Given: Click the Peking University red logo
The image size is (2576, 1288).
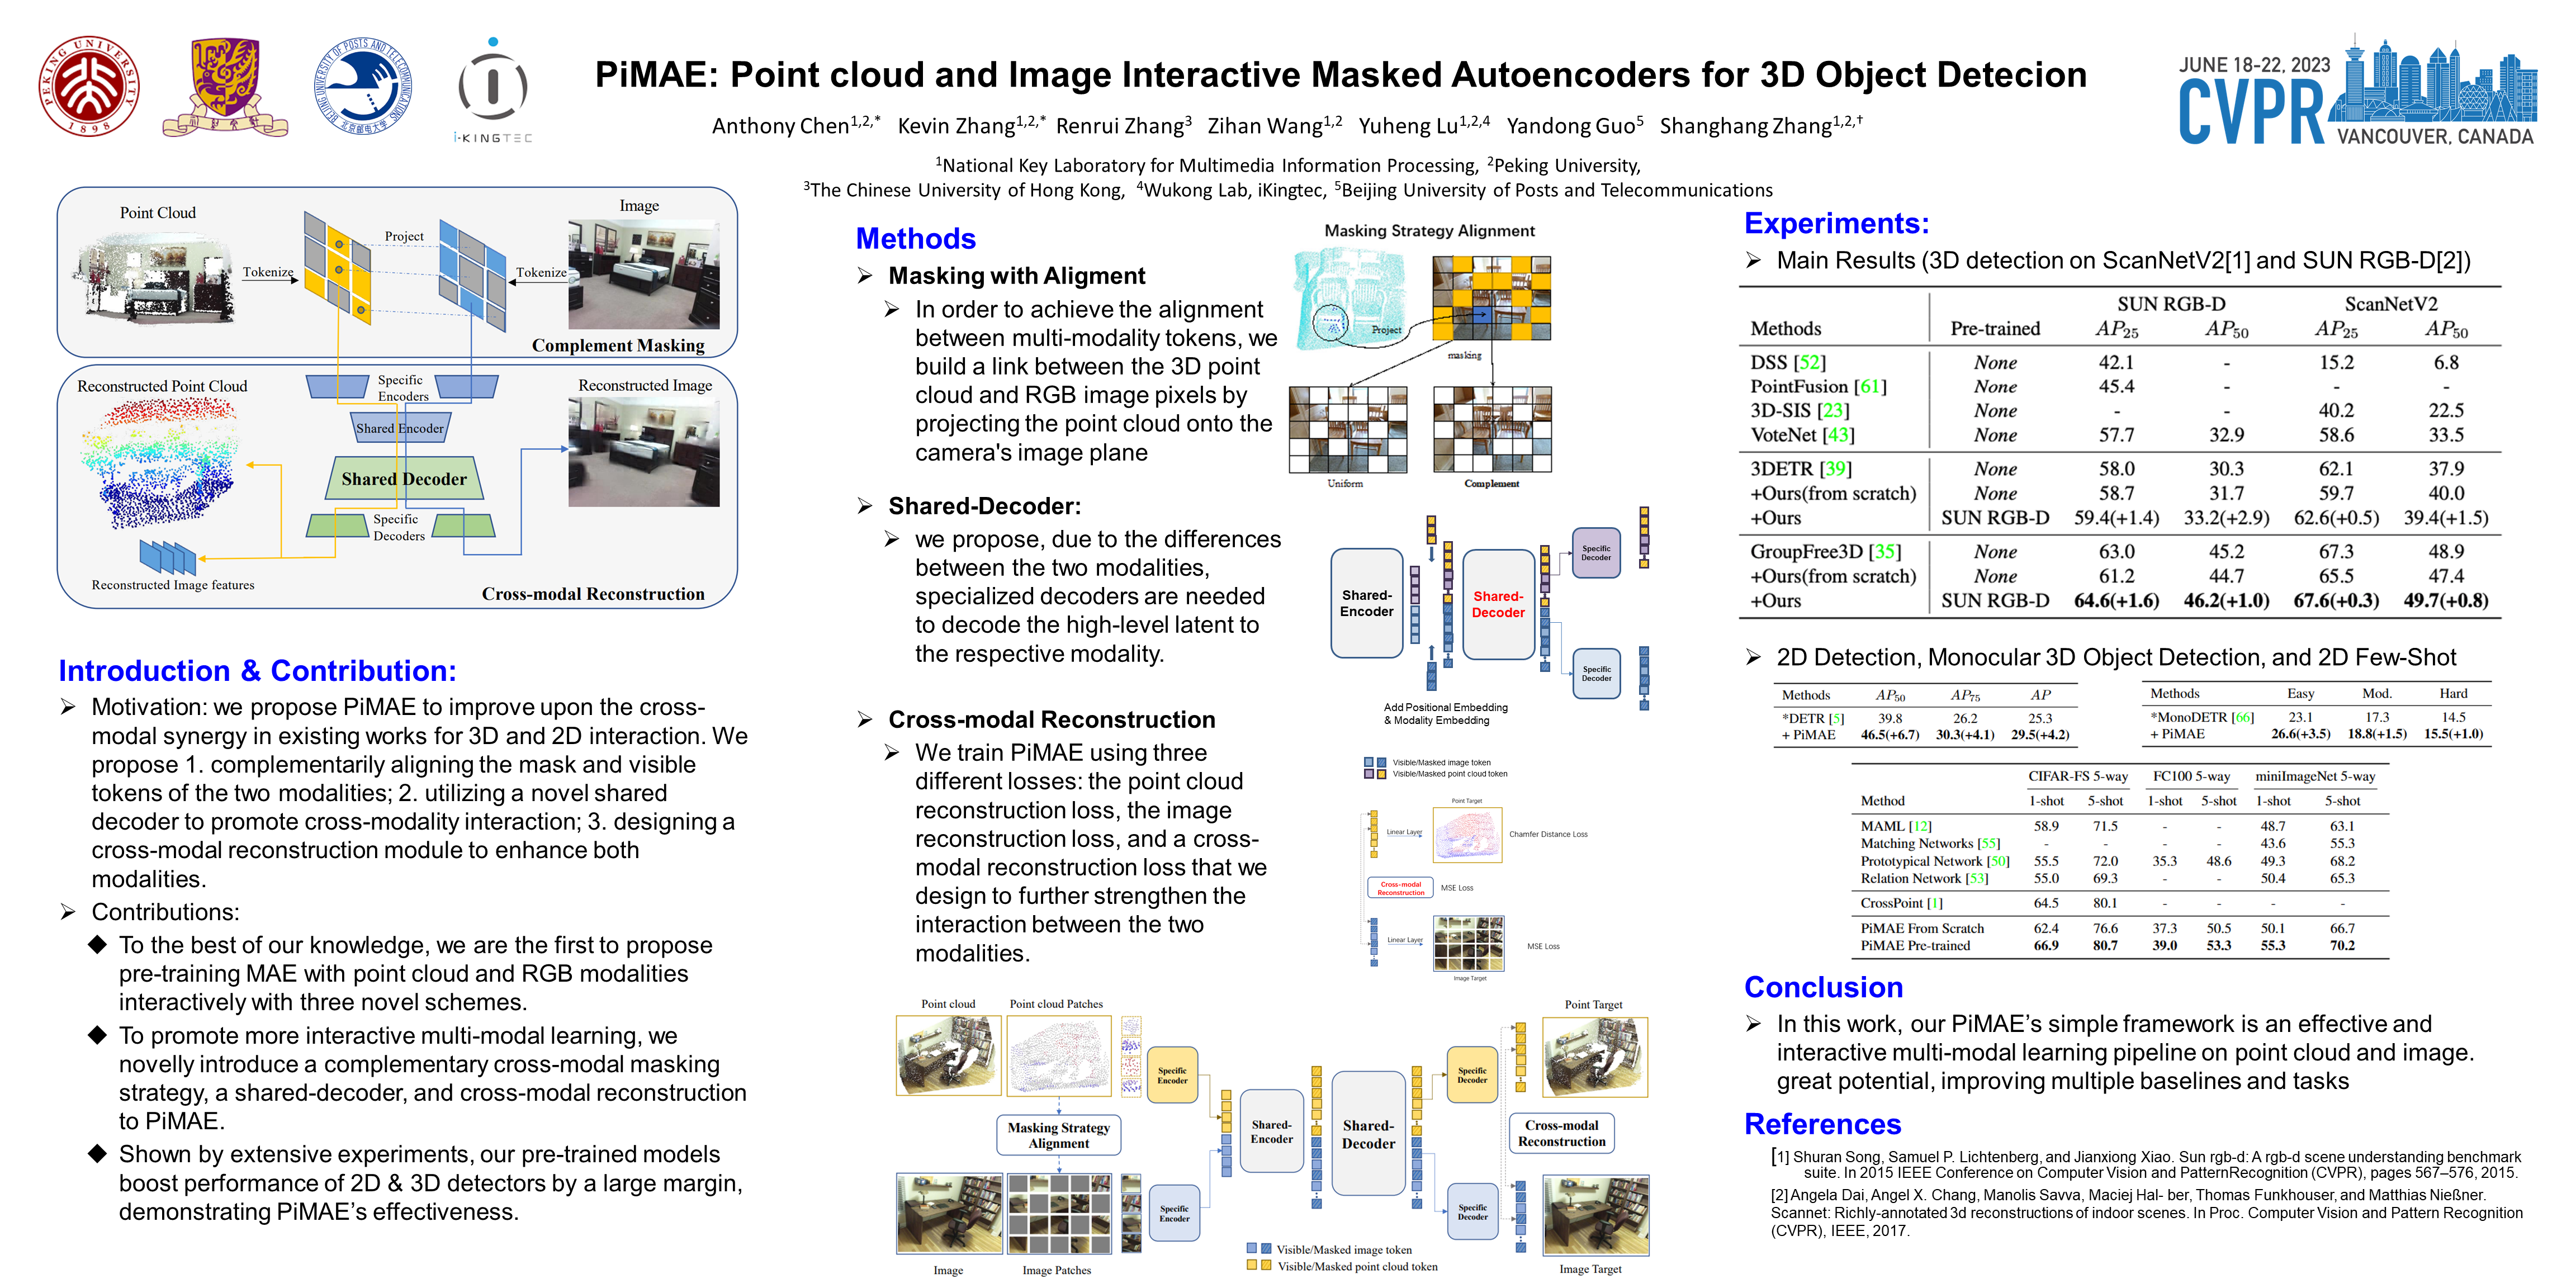Looking at the screenshot, I should pyautogui.click(x=89, y=86).
